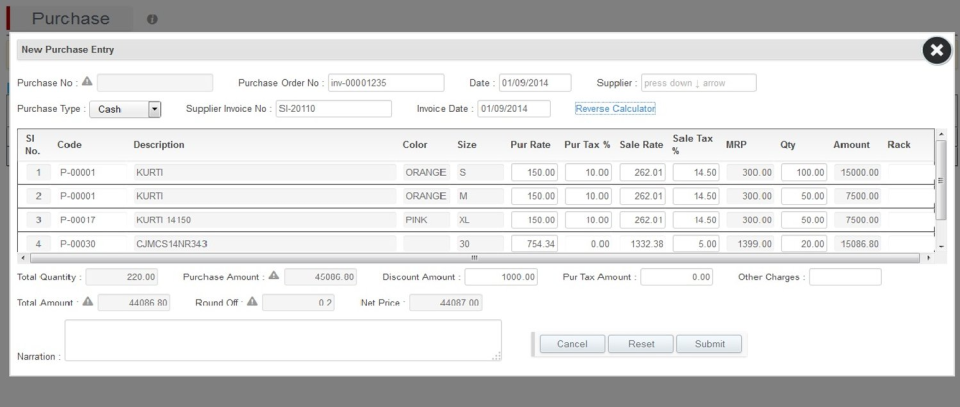Click right arrow of horizontal scrollbar
The height and width of the screenshot is (407, 960).
929,258
